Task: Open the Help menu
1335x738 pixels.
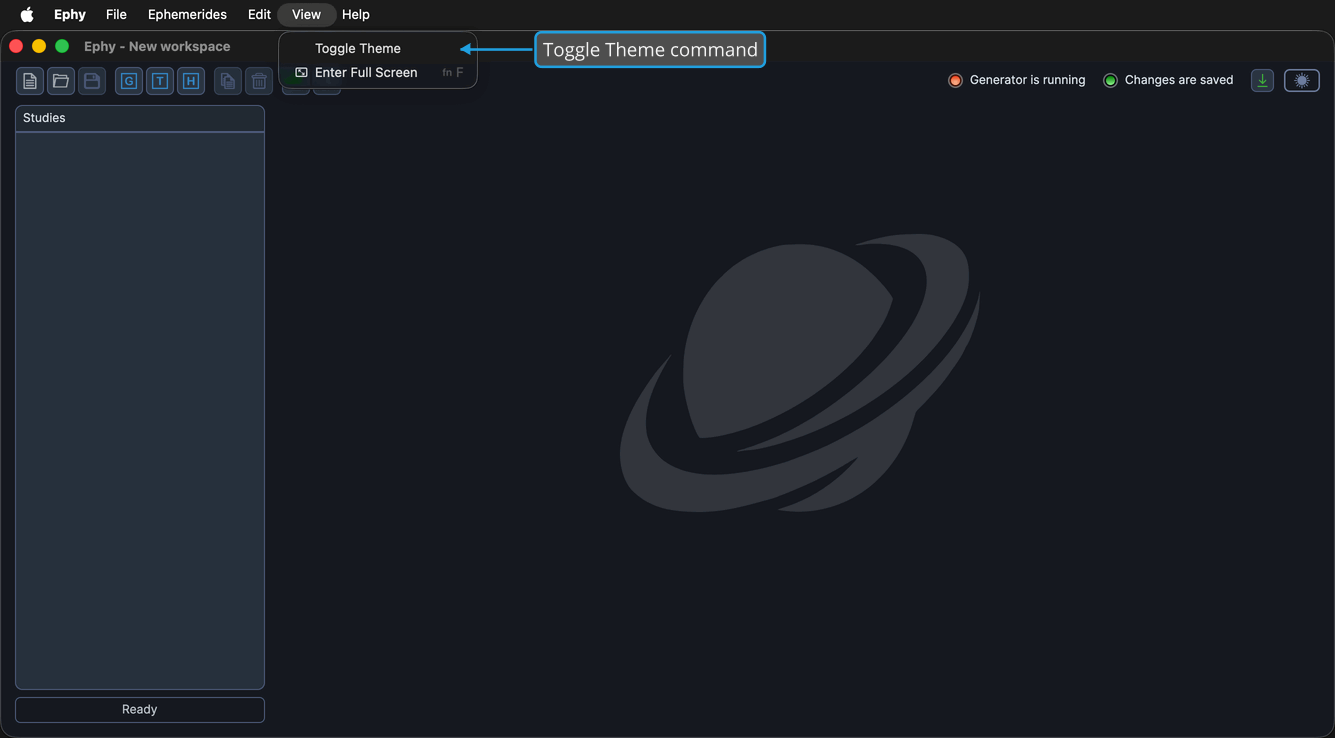Action: [355, 14]
